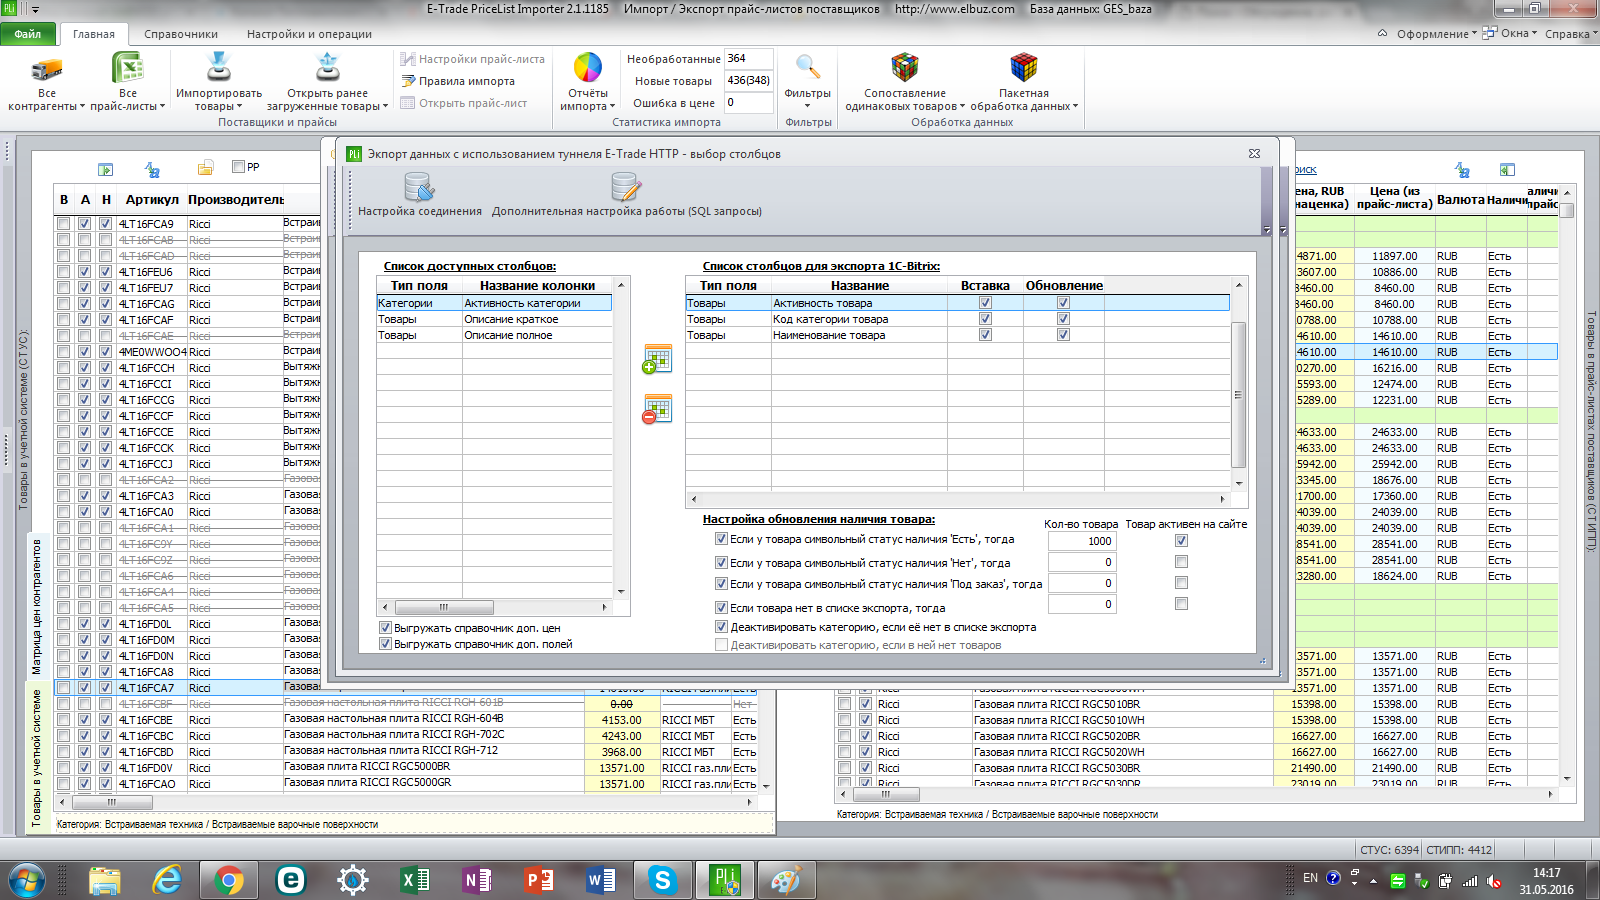Viewport: 1600px width, 900px height.
Task: Click the Валюта column header
Action: (x=1460, y=200)
